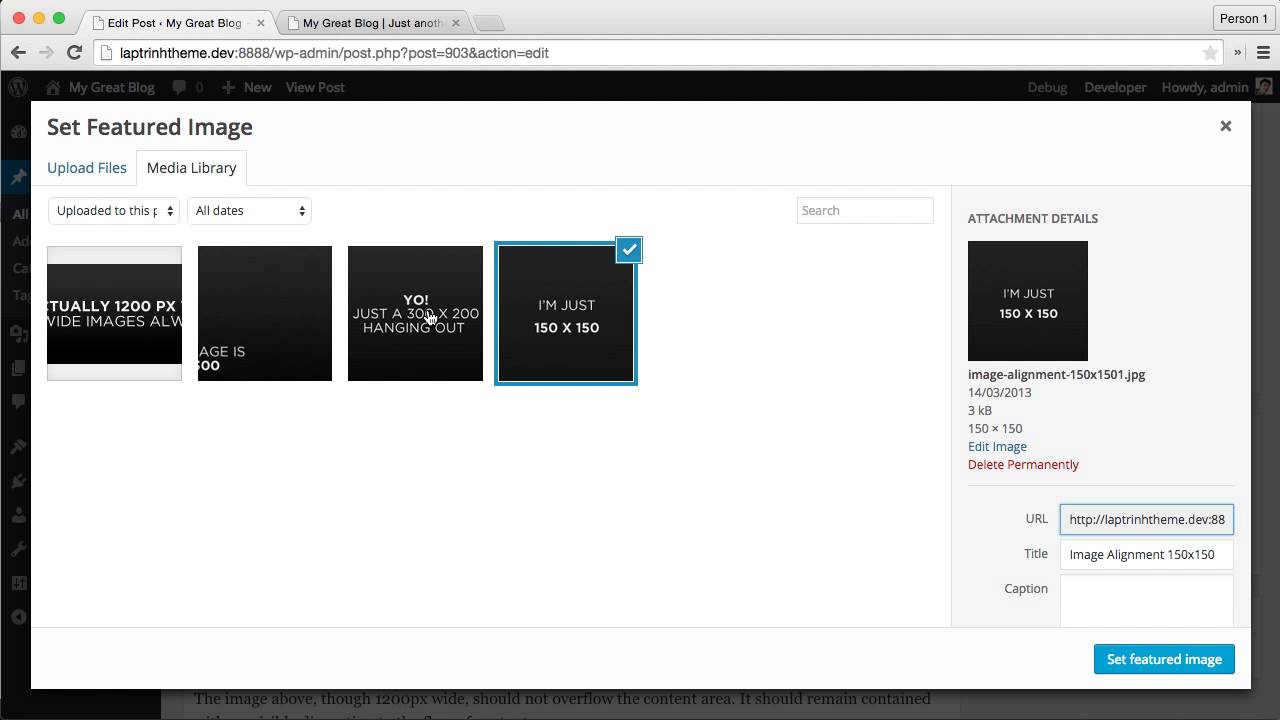Go back with the browser back arrow
Viewport: 1280px width, 720px height.
click(x=19, y=53)
